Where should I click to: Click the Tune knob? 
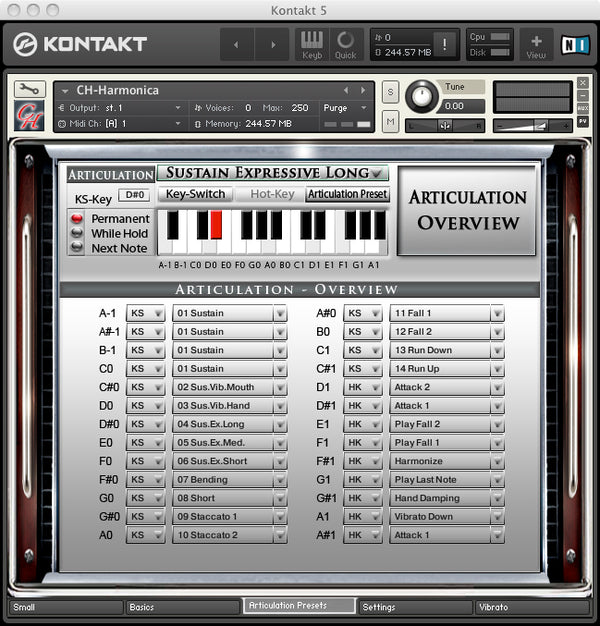tap(422, 96)
